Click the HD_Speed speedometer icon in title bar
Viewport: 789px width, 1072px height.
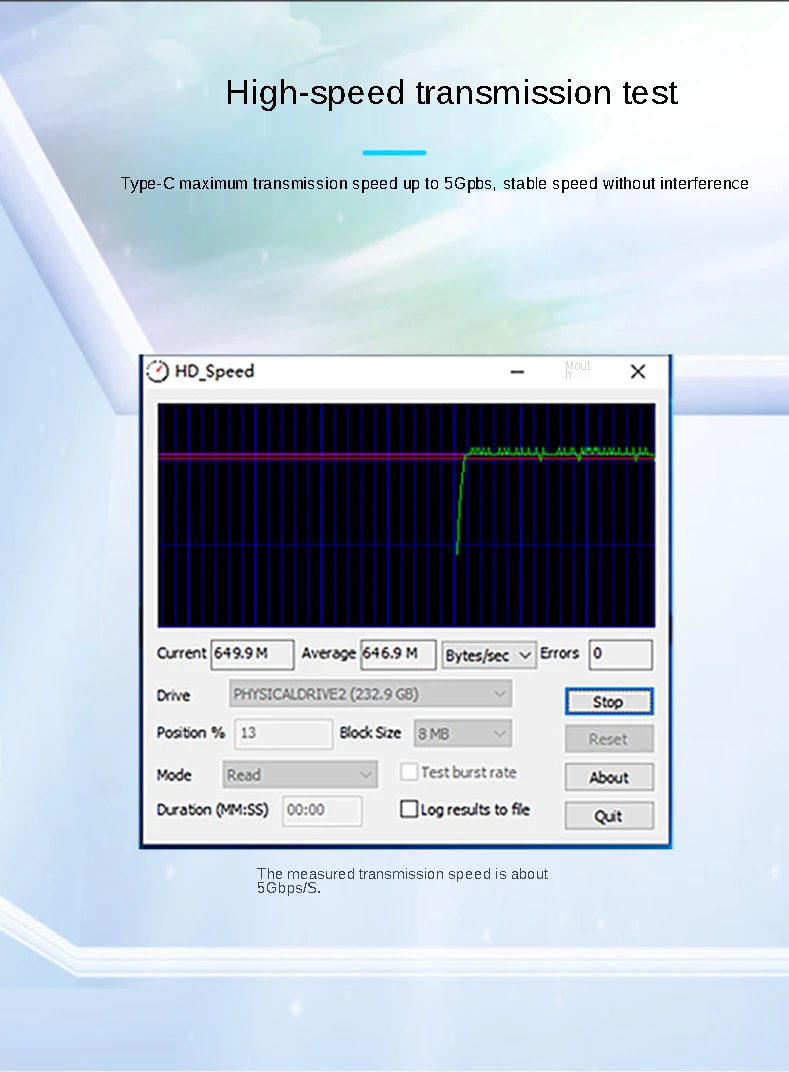point(158,371)
